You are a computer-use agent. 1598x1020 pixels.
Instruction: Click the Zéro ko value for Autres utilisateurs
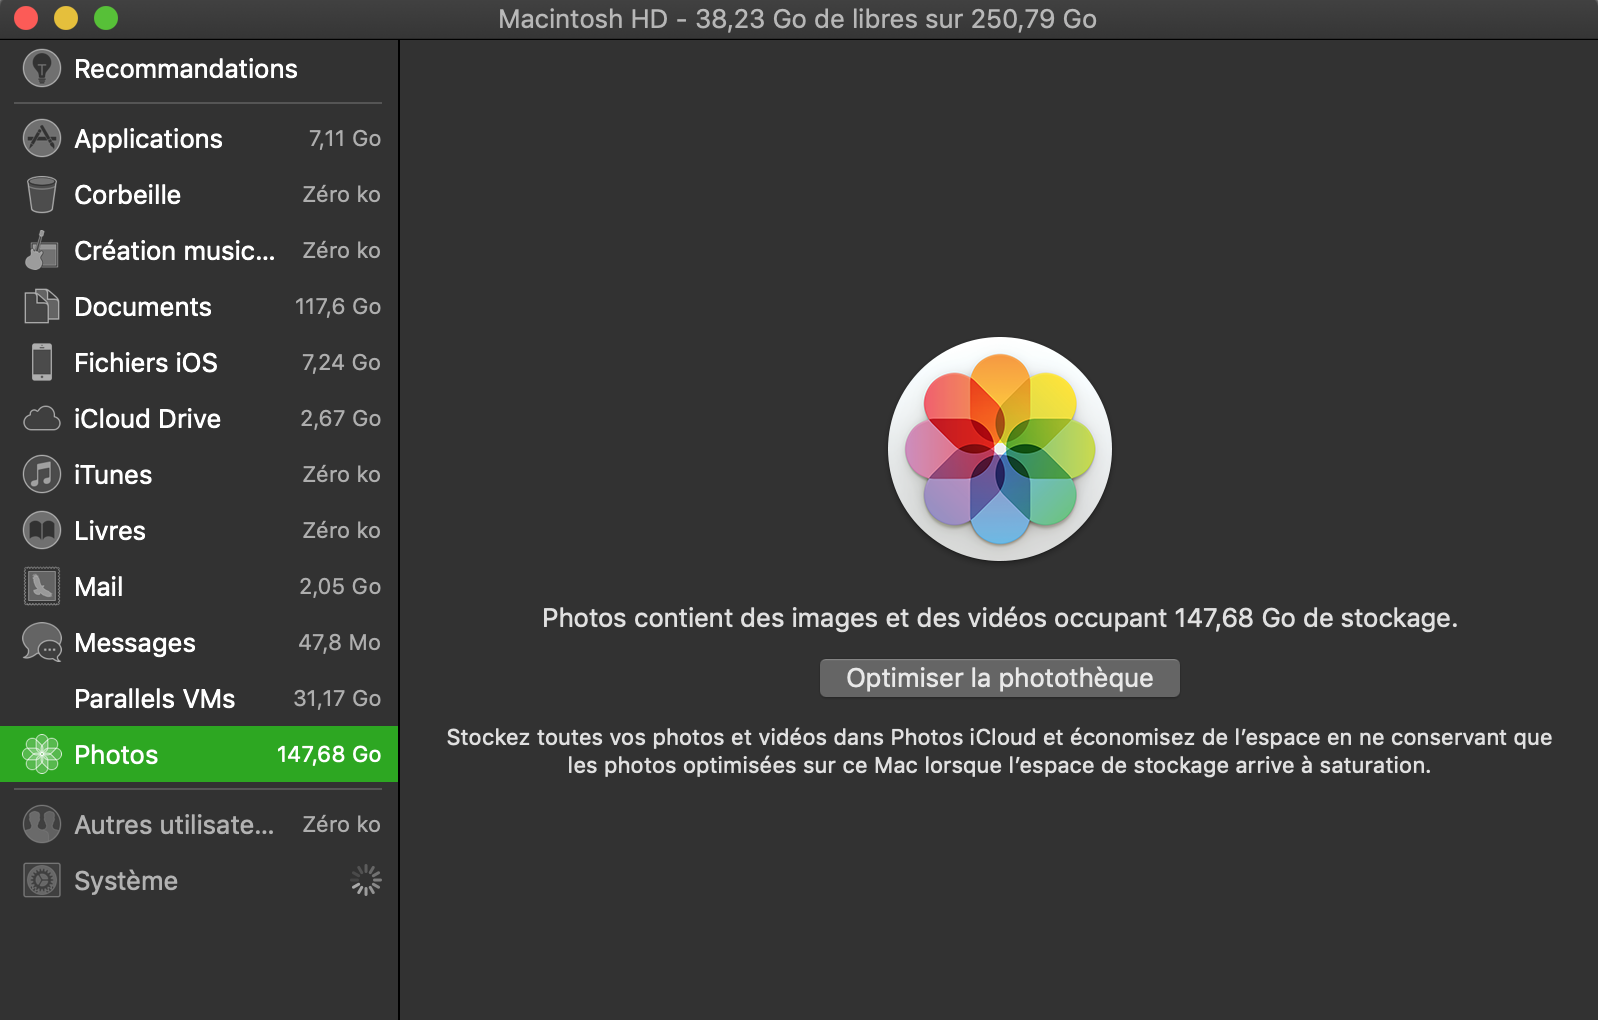(342, 824)
